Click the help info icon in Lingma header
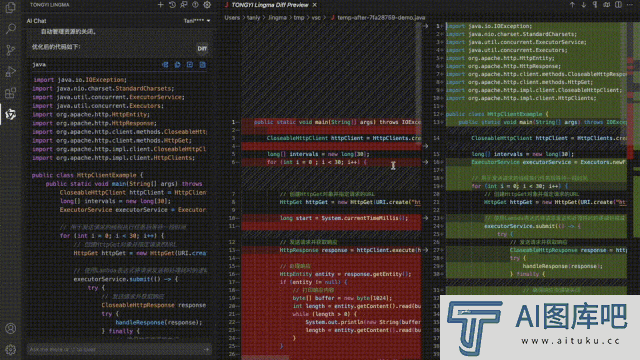Screen dimensions: 640x360 [196, 5]
